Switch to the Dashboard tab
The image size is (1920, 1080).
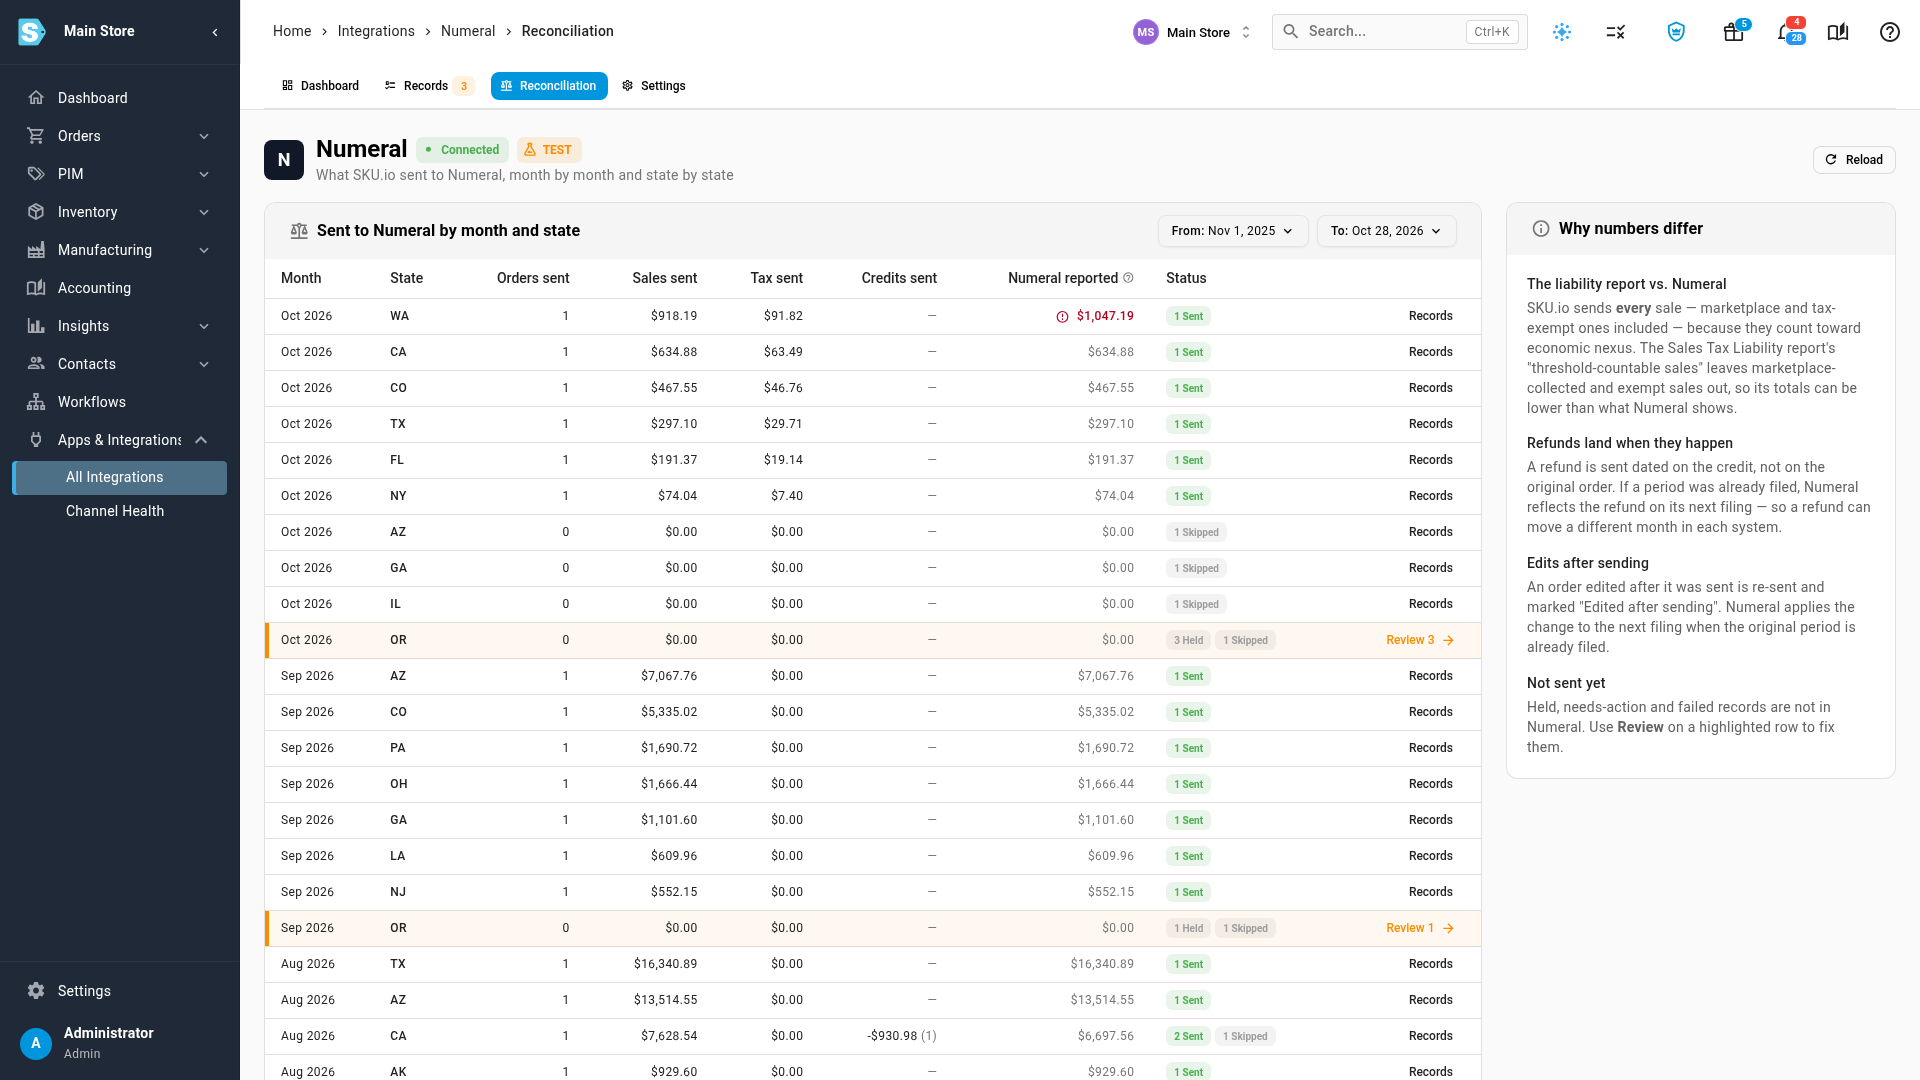[320, 86]
